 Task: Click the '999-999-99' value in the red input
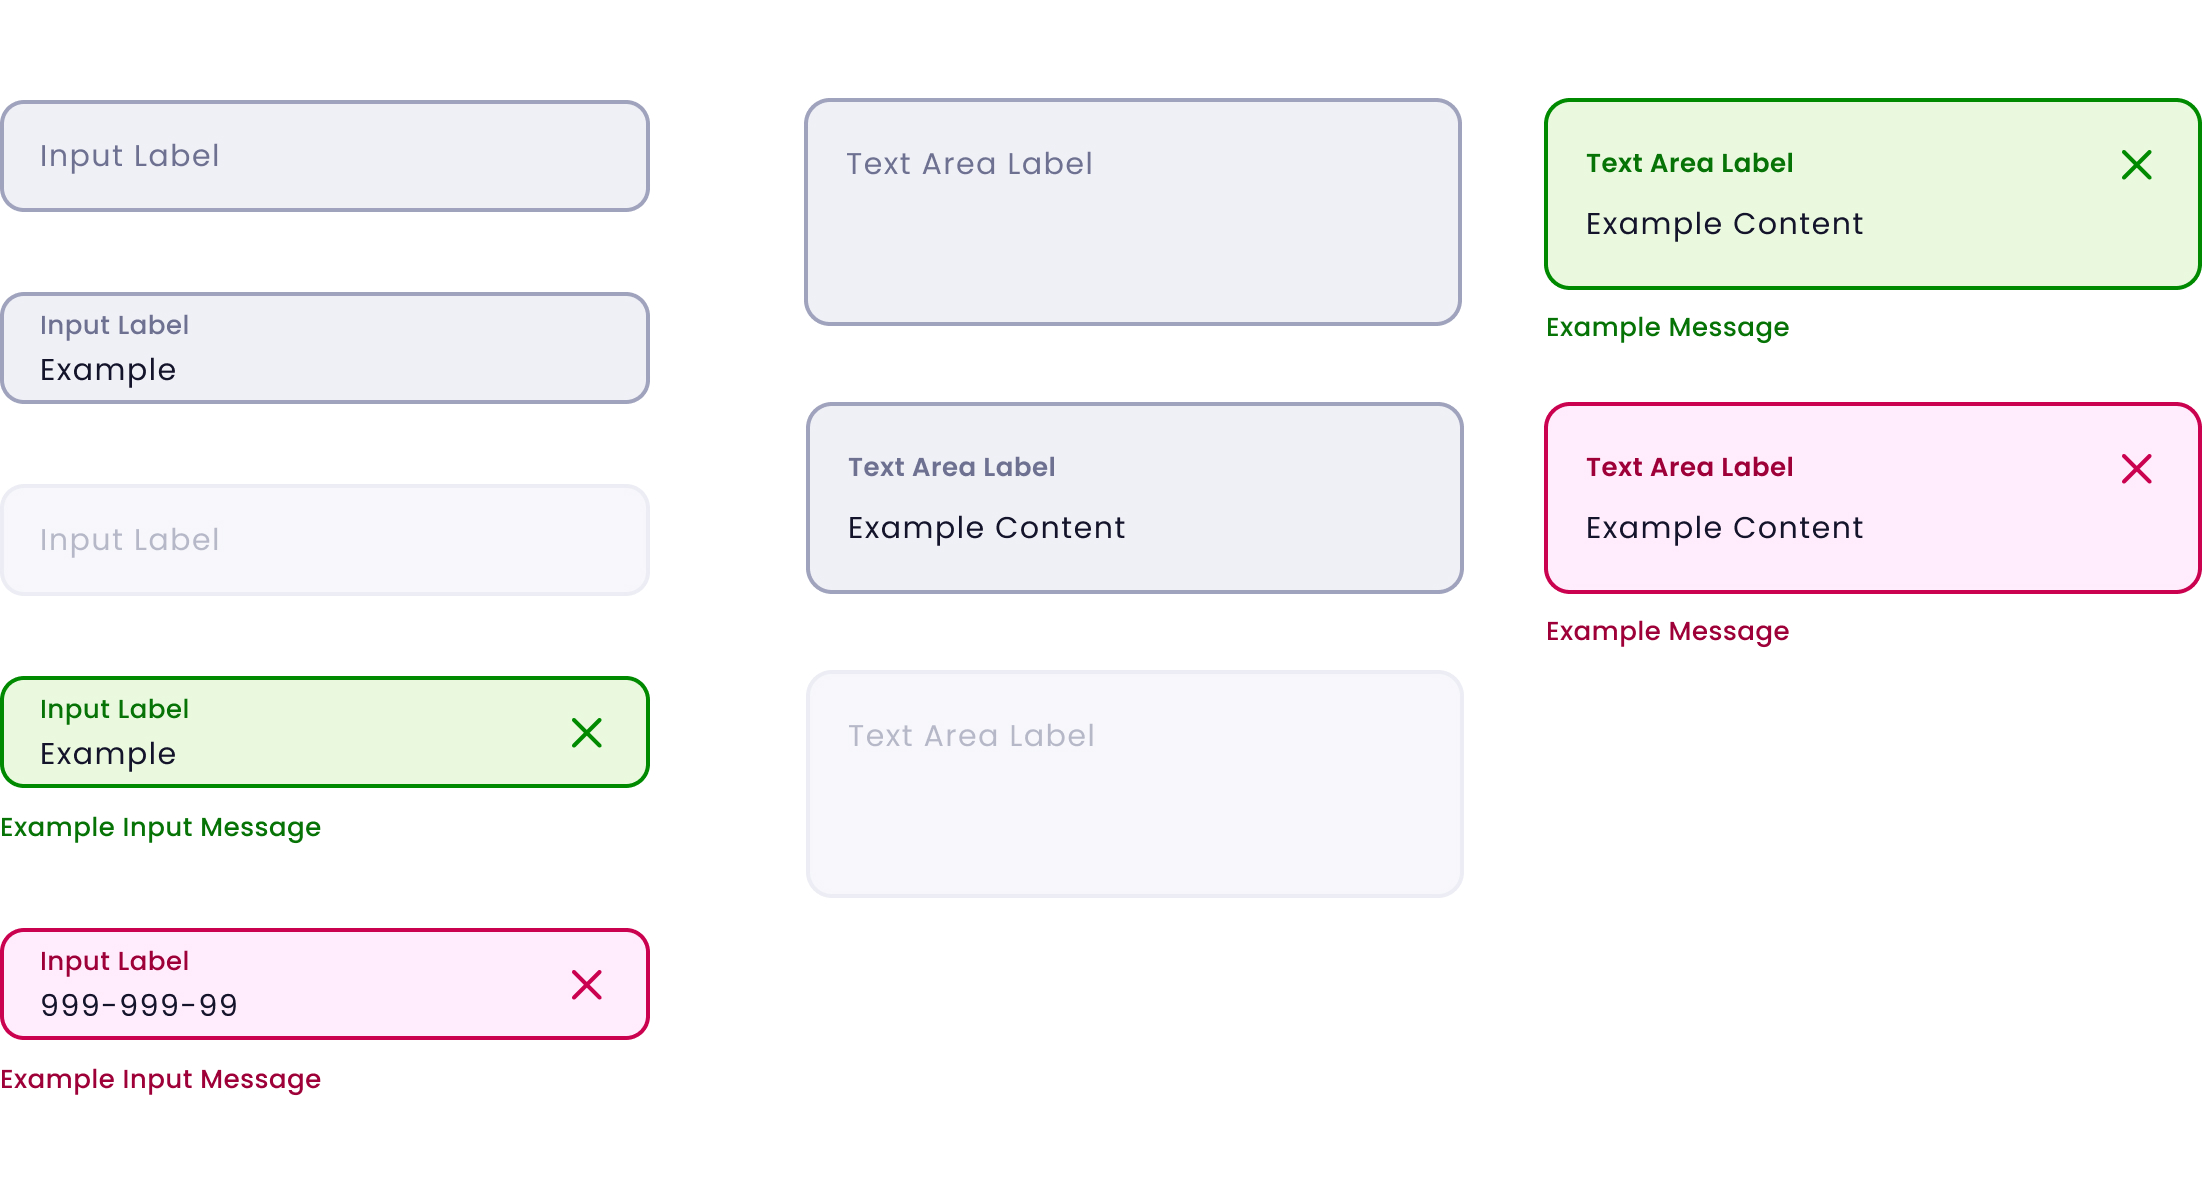139,1006
